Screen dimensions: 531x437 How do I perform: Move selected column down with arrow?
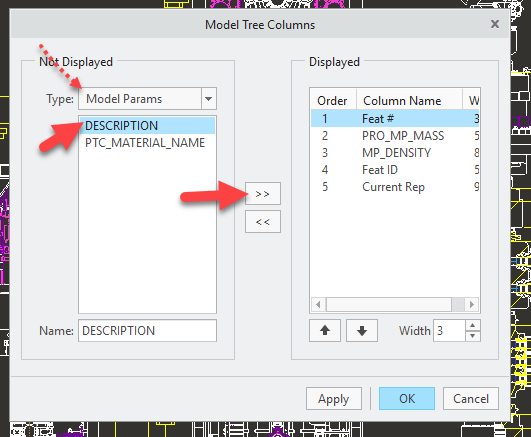[x=362, y=330]
